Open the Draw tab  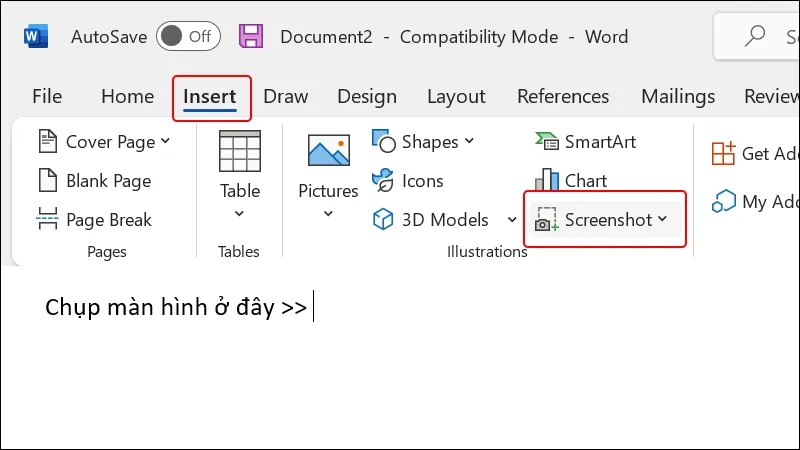286,96
